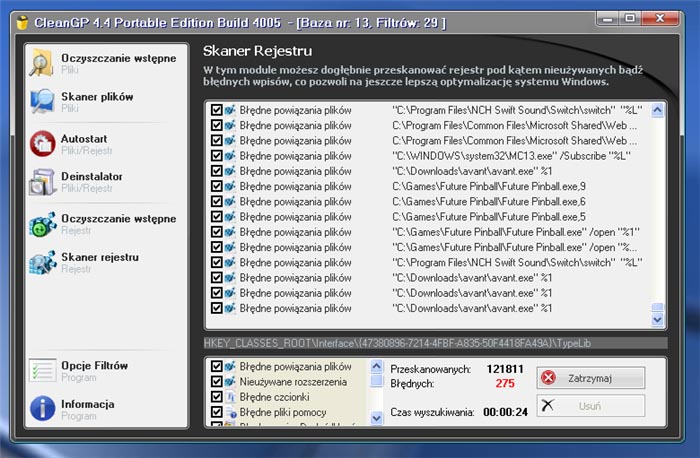Select the Błędne pliki pomocy filter item

283,412
